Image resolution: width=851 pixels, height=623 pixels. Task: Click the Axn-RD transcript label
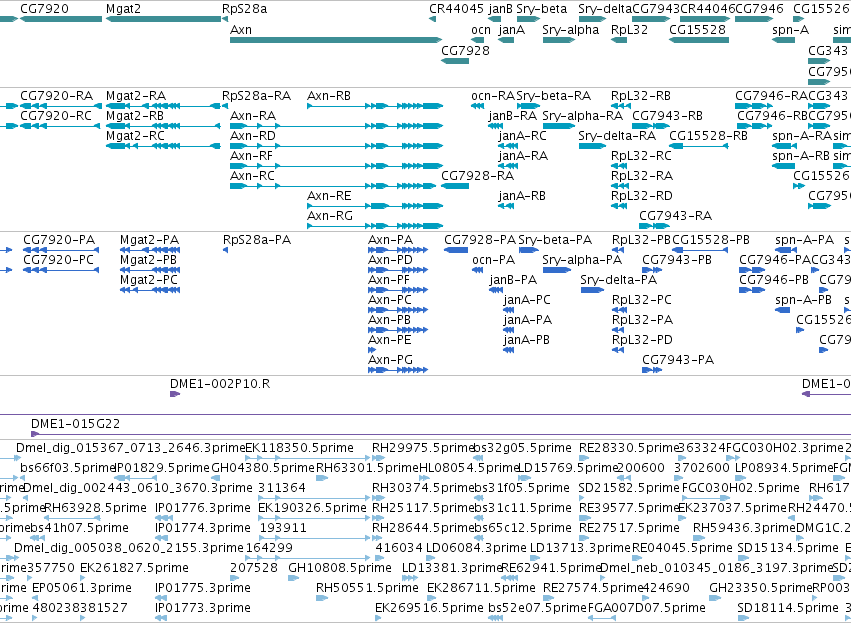click(252, 136)
